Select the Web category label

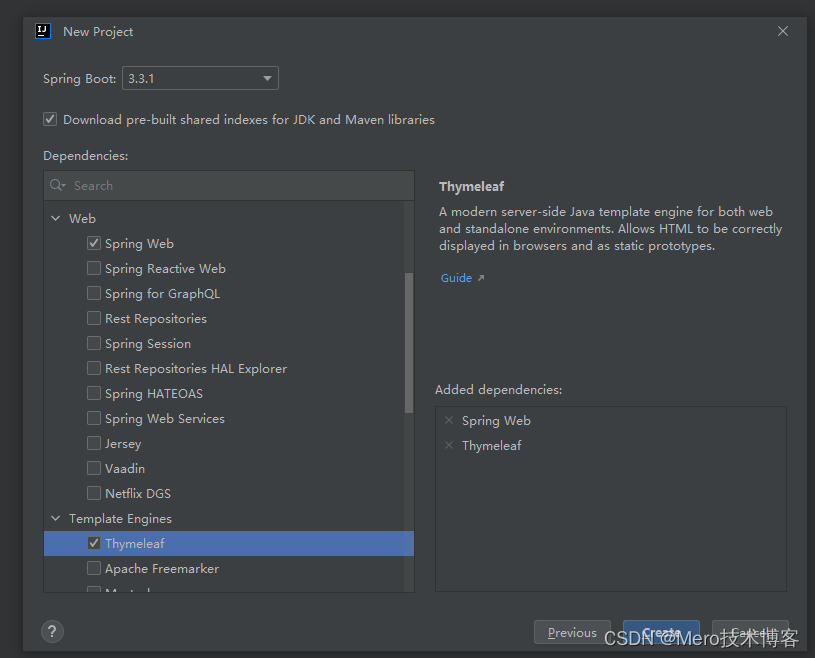pyautogui.click(x=82, y=218)
